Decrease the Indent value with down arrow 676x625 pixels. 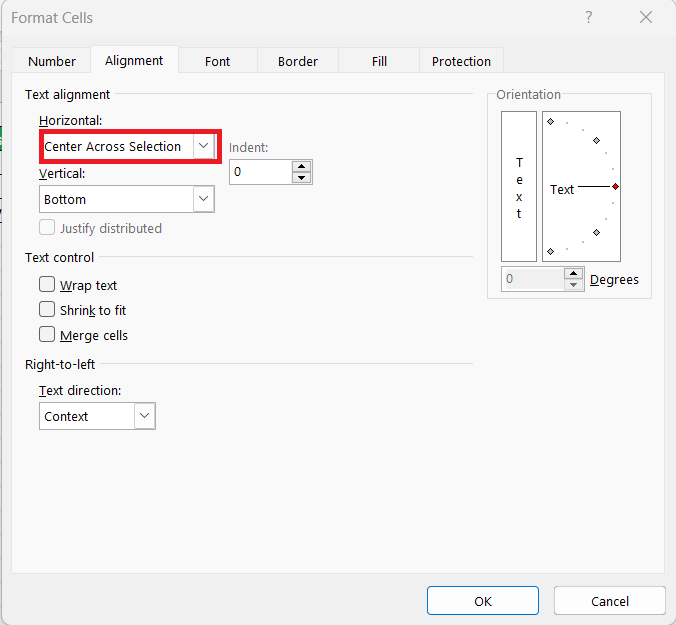301,177
